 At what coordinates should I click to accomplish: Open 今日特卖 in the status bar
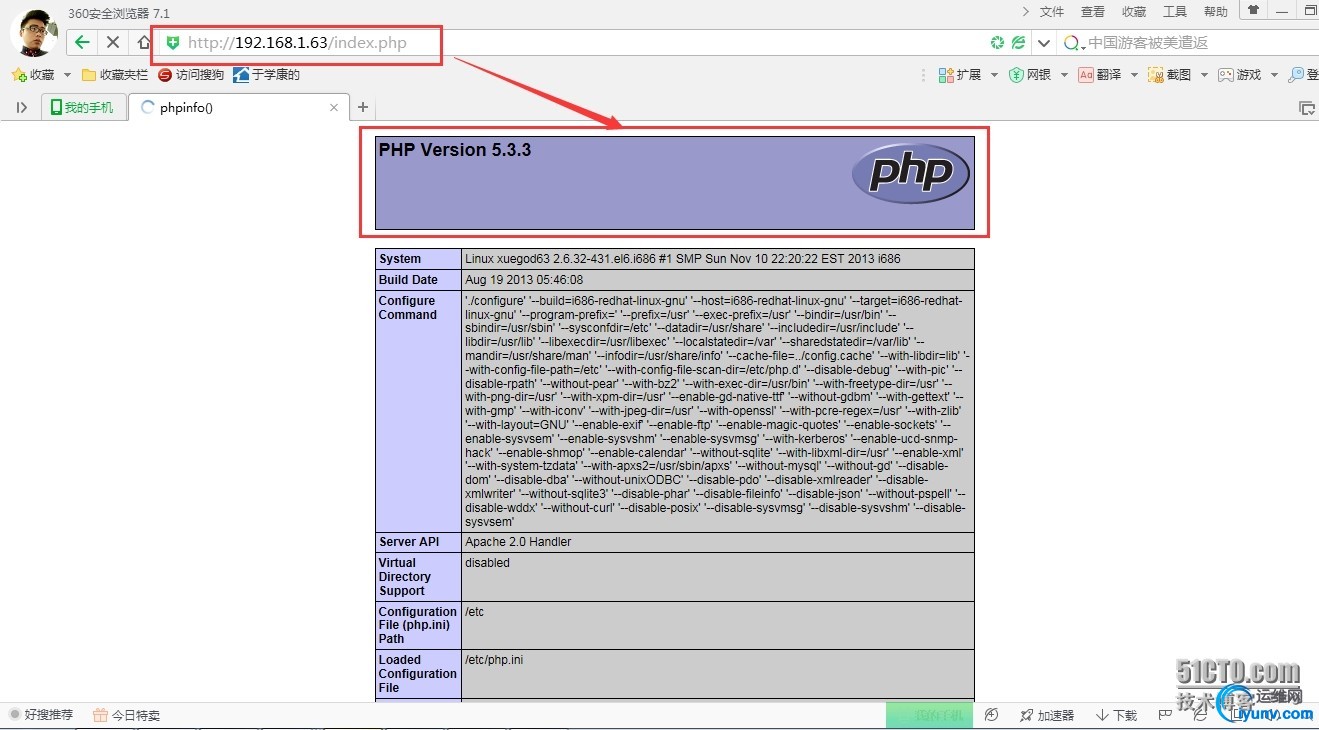[127, 715]
